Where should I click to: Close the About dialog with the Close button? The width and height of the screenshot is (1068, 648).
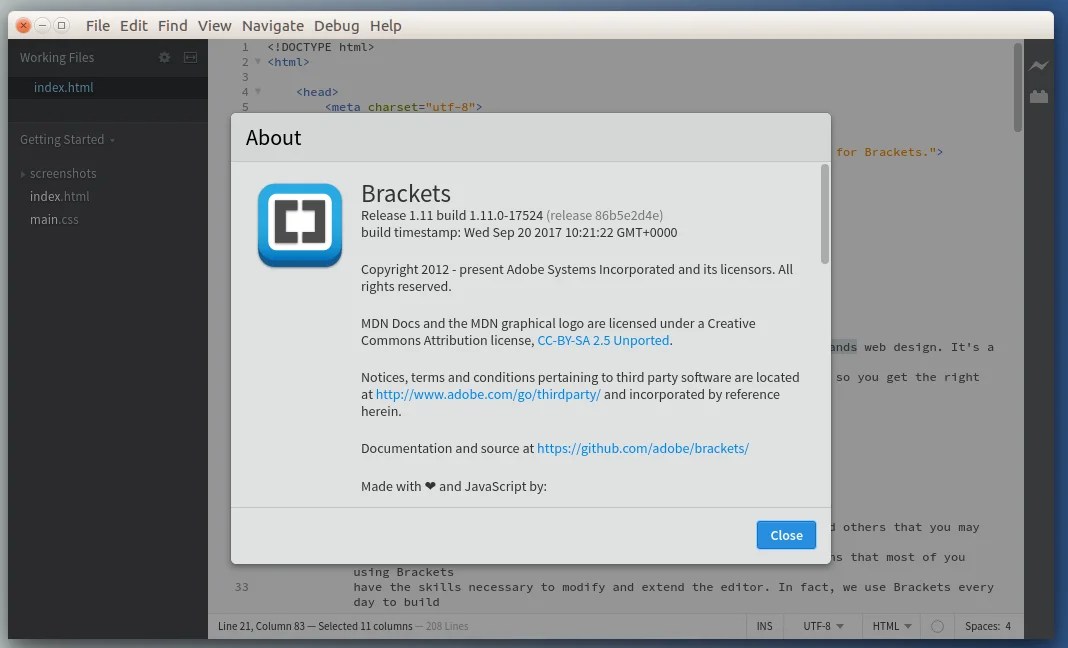tap(786, 535)
